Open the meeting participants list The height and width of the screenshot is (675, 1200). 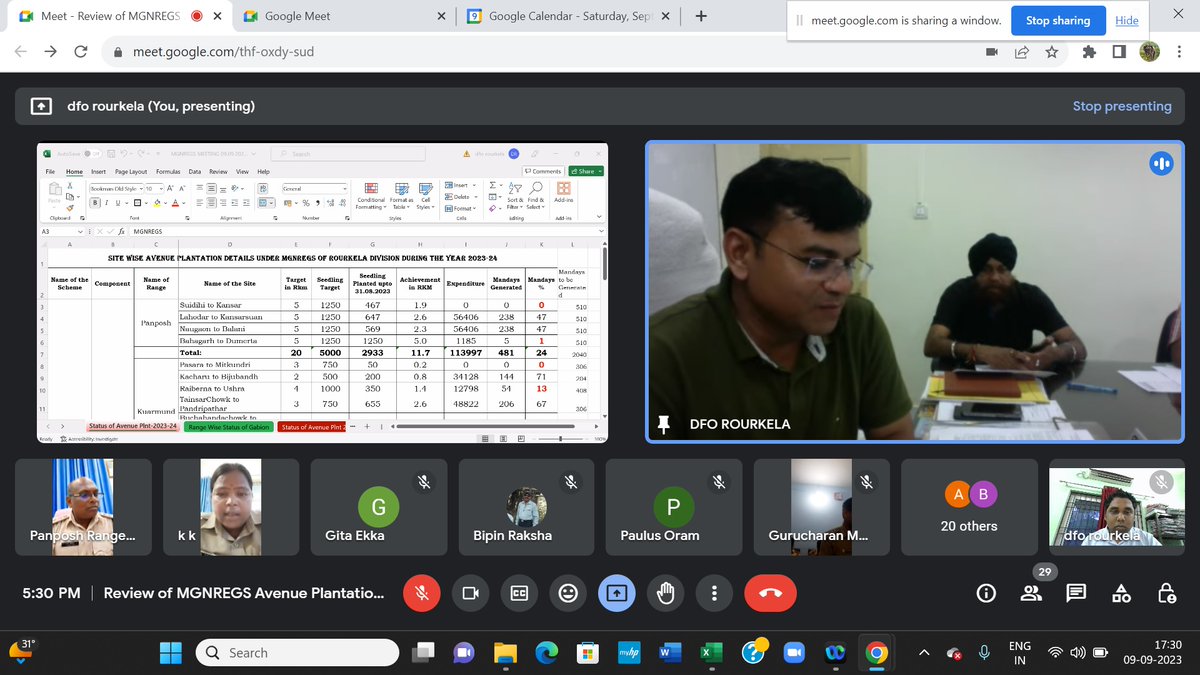pyautogui.click(x=1031, y=592)
